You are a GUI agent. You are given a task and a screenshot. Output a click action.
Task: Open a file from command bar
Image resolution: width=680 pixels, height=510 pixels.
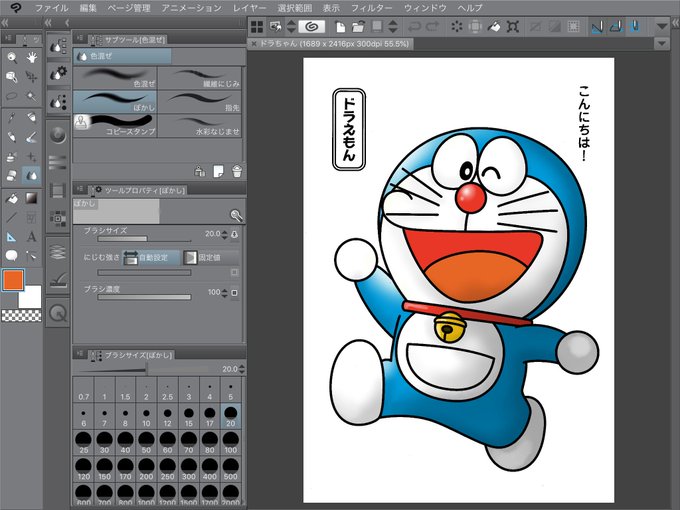[358, 27]
